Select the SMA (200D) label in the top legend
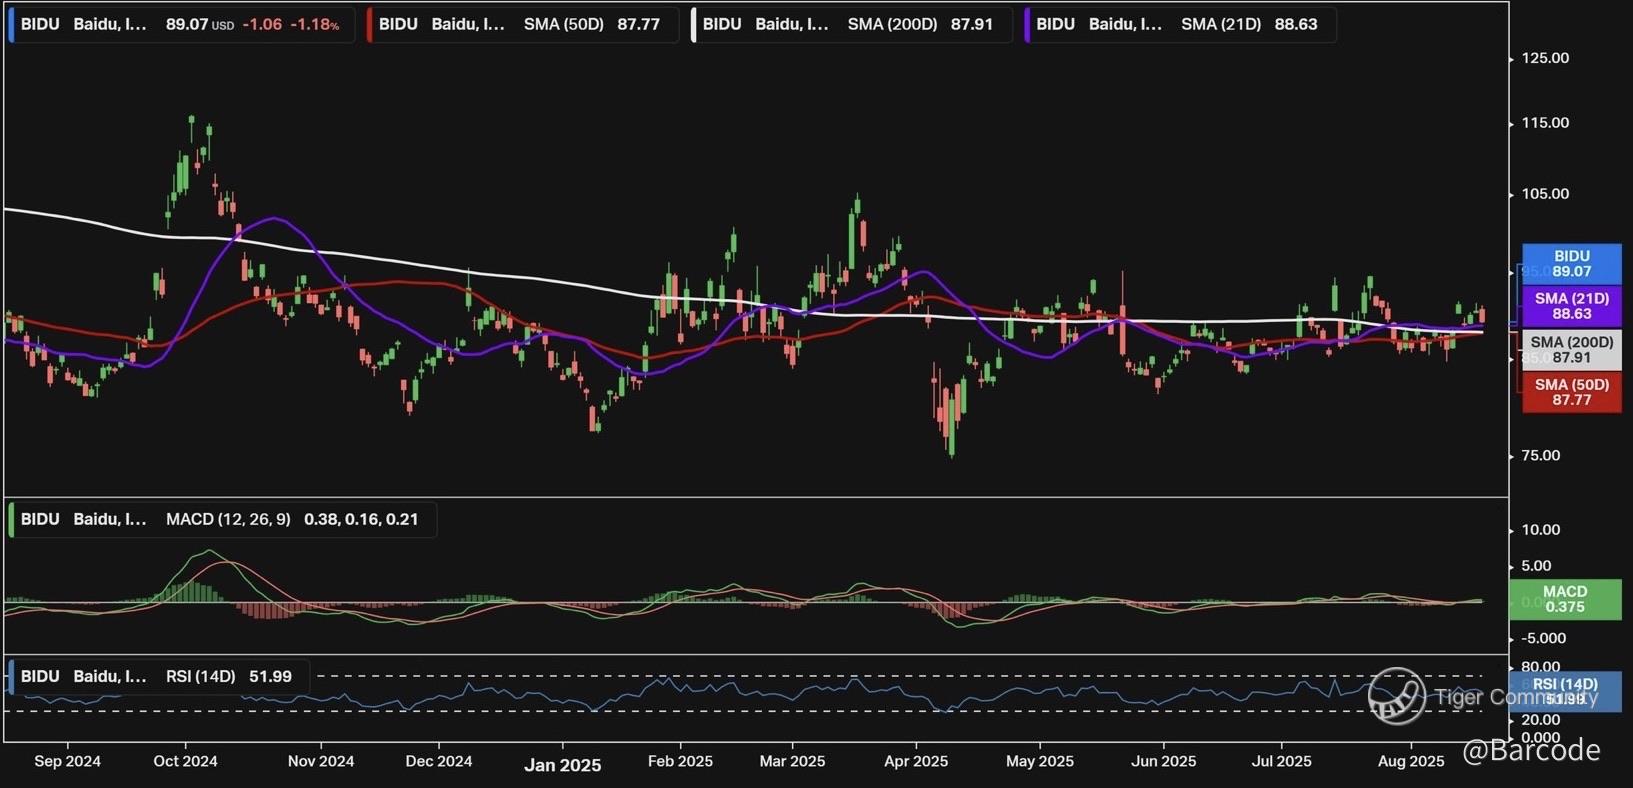The image size is (1633, 788). tap(893, 24)
